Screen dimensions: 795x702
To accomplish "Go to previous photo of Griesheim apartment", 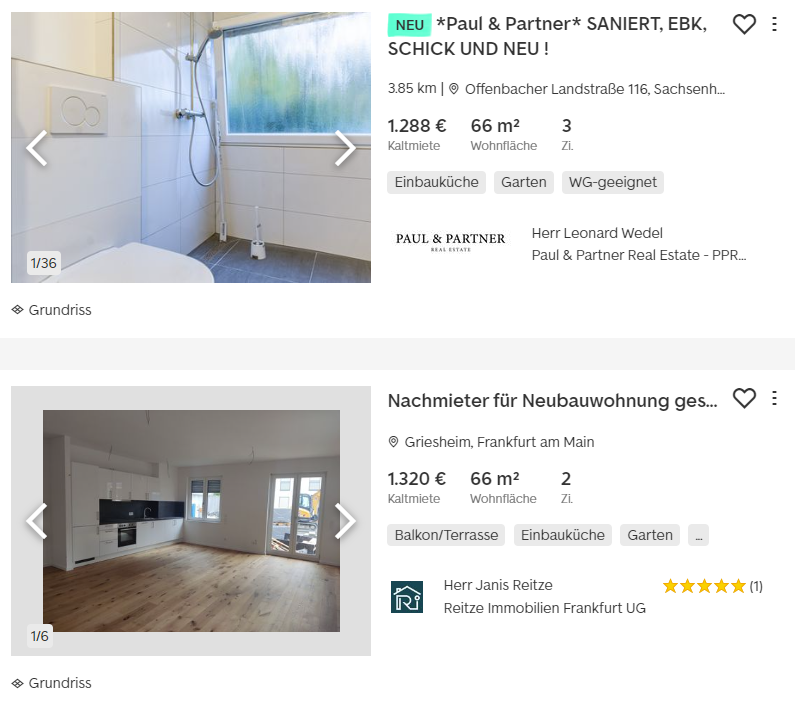I will coord(37,521).
